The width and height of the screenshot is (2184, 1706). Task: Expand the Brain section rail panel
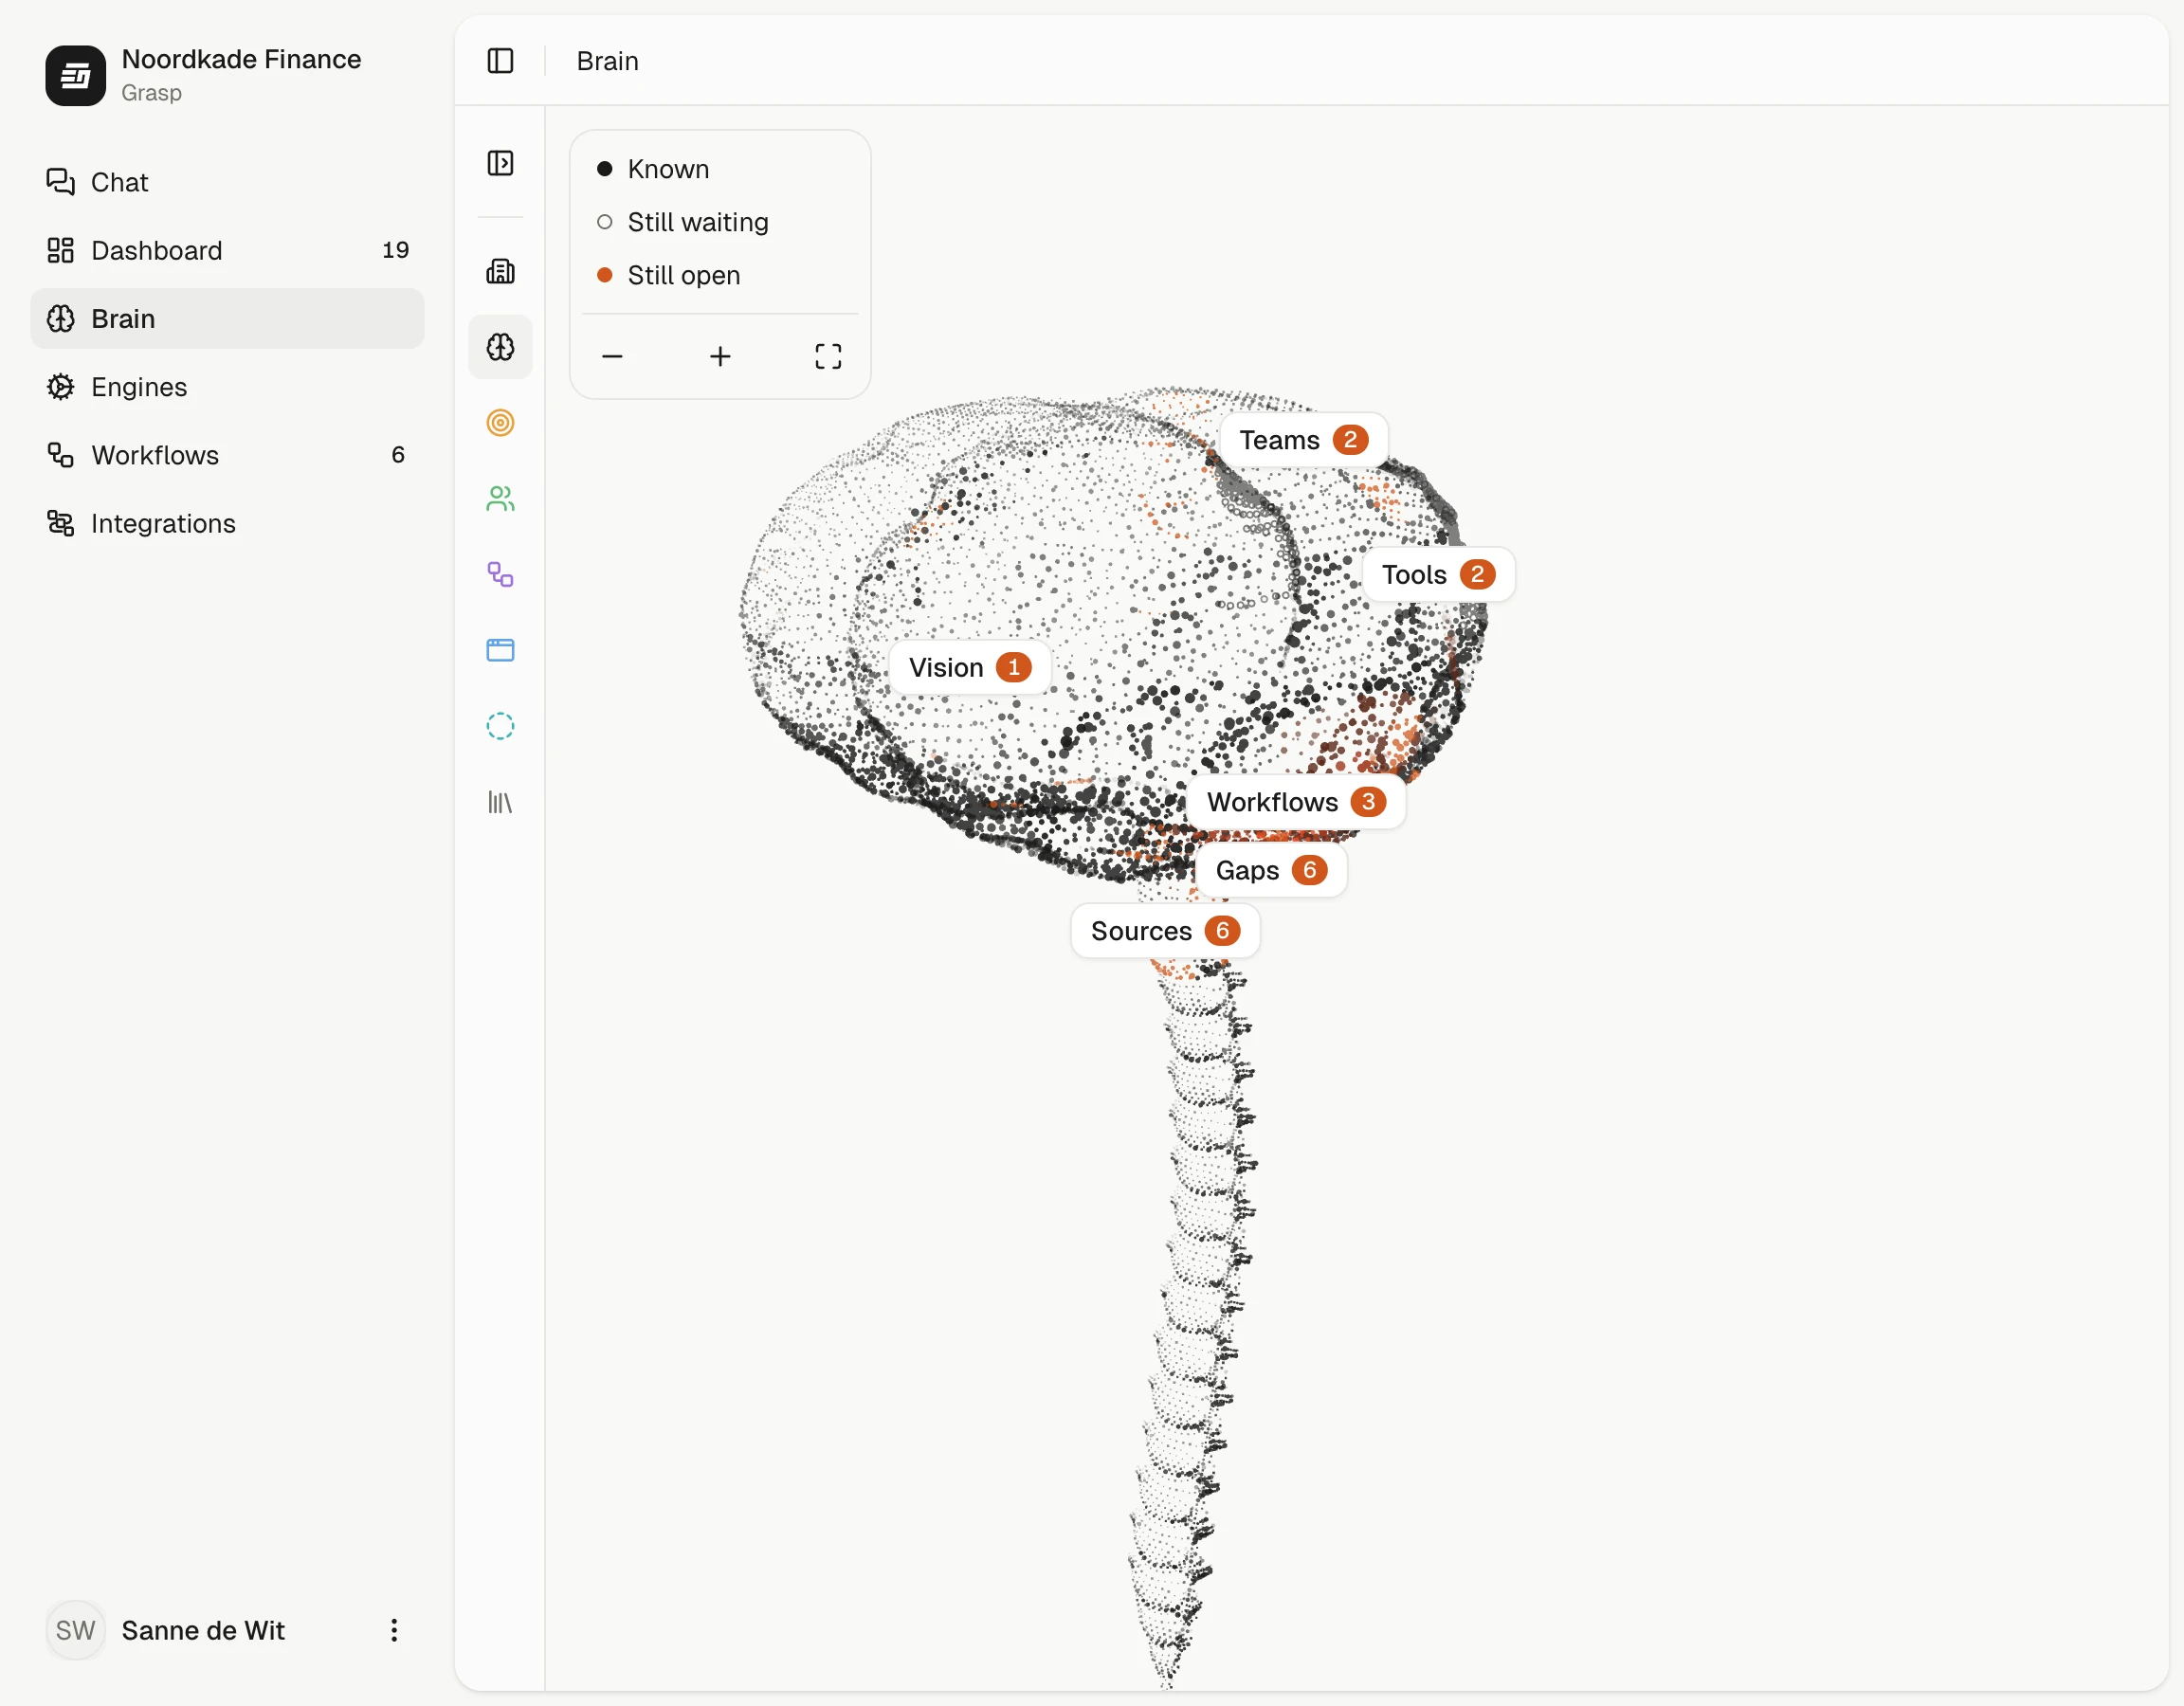tap(500, 163)
